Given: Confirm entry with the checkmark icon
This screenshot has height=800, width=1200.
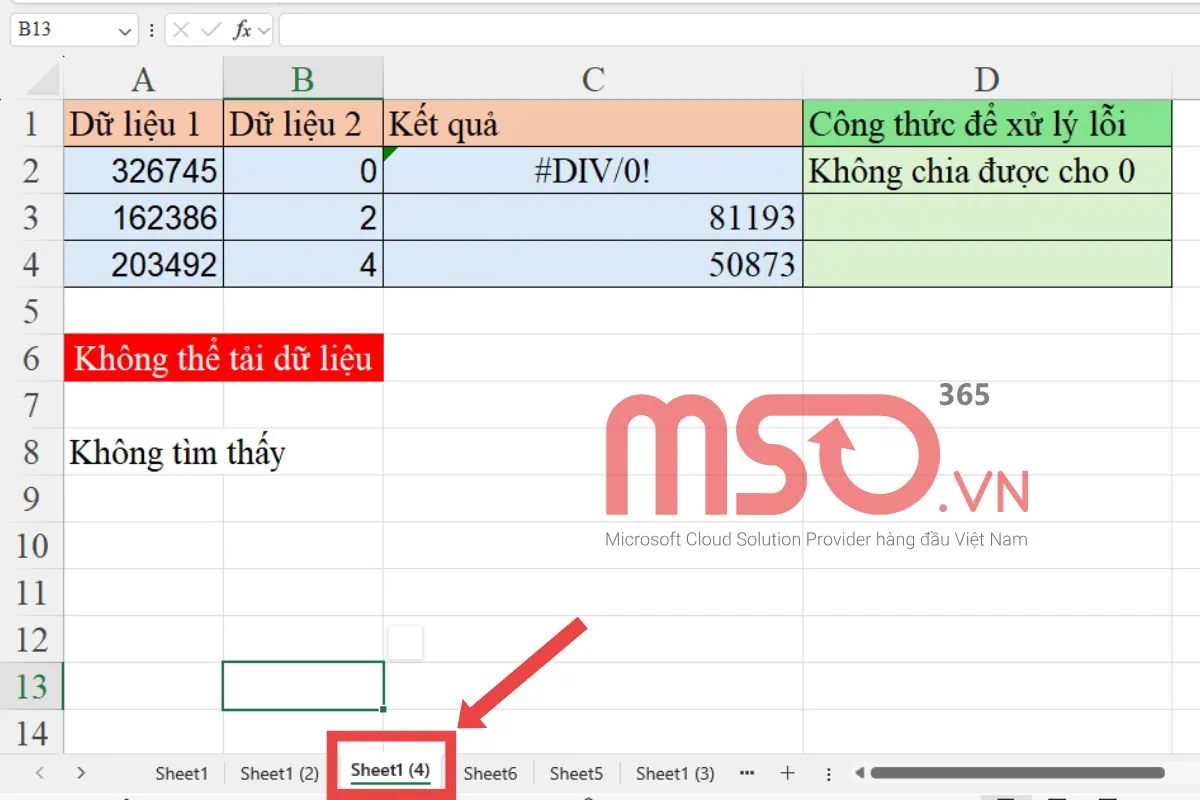Looking at the screenshot, I should tap(212, 29).
